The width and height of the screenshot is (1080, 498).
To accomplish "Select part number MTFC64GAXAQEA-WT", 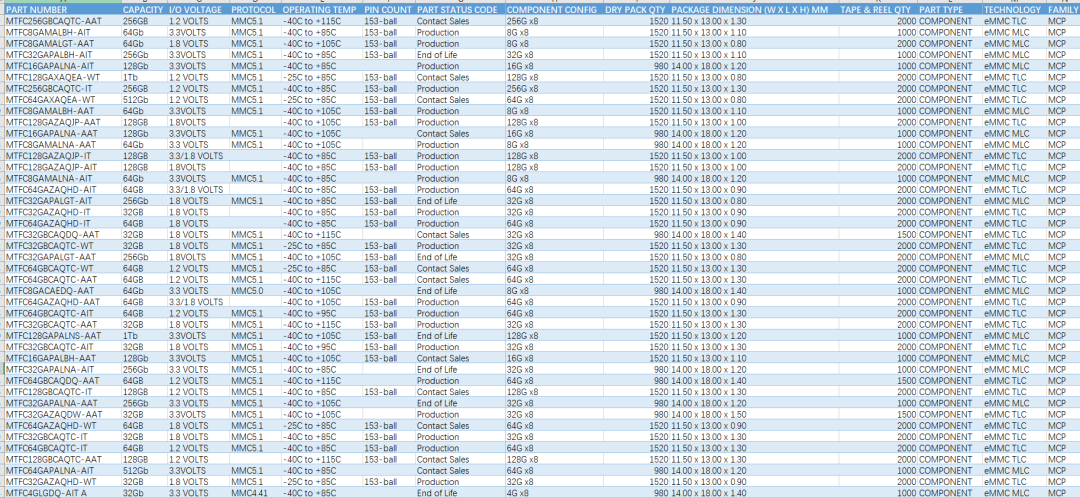I will (62, 100).
